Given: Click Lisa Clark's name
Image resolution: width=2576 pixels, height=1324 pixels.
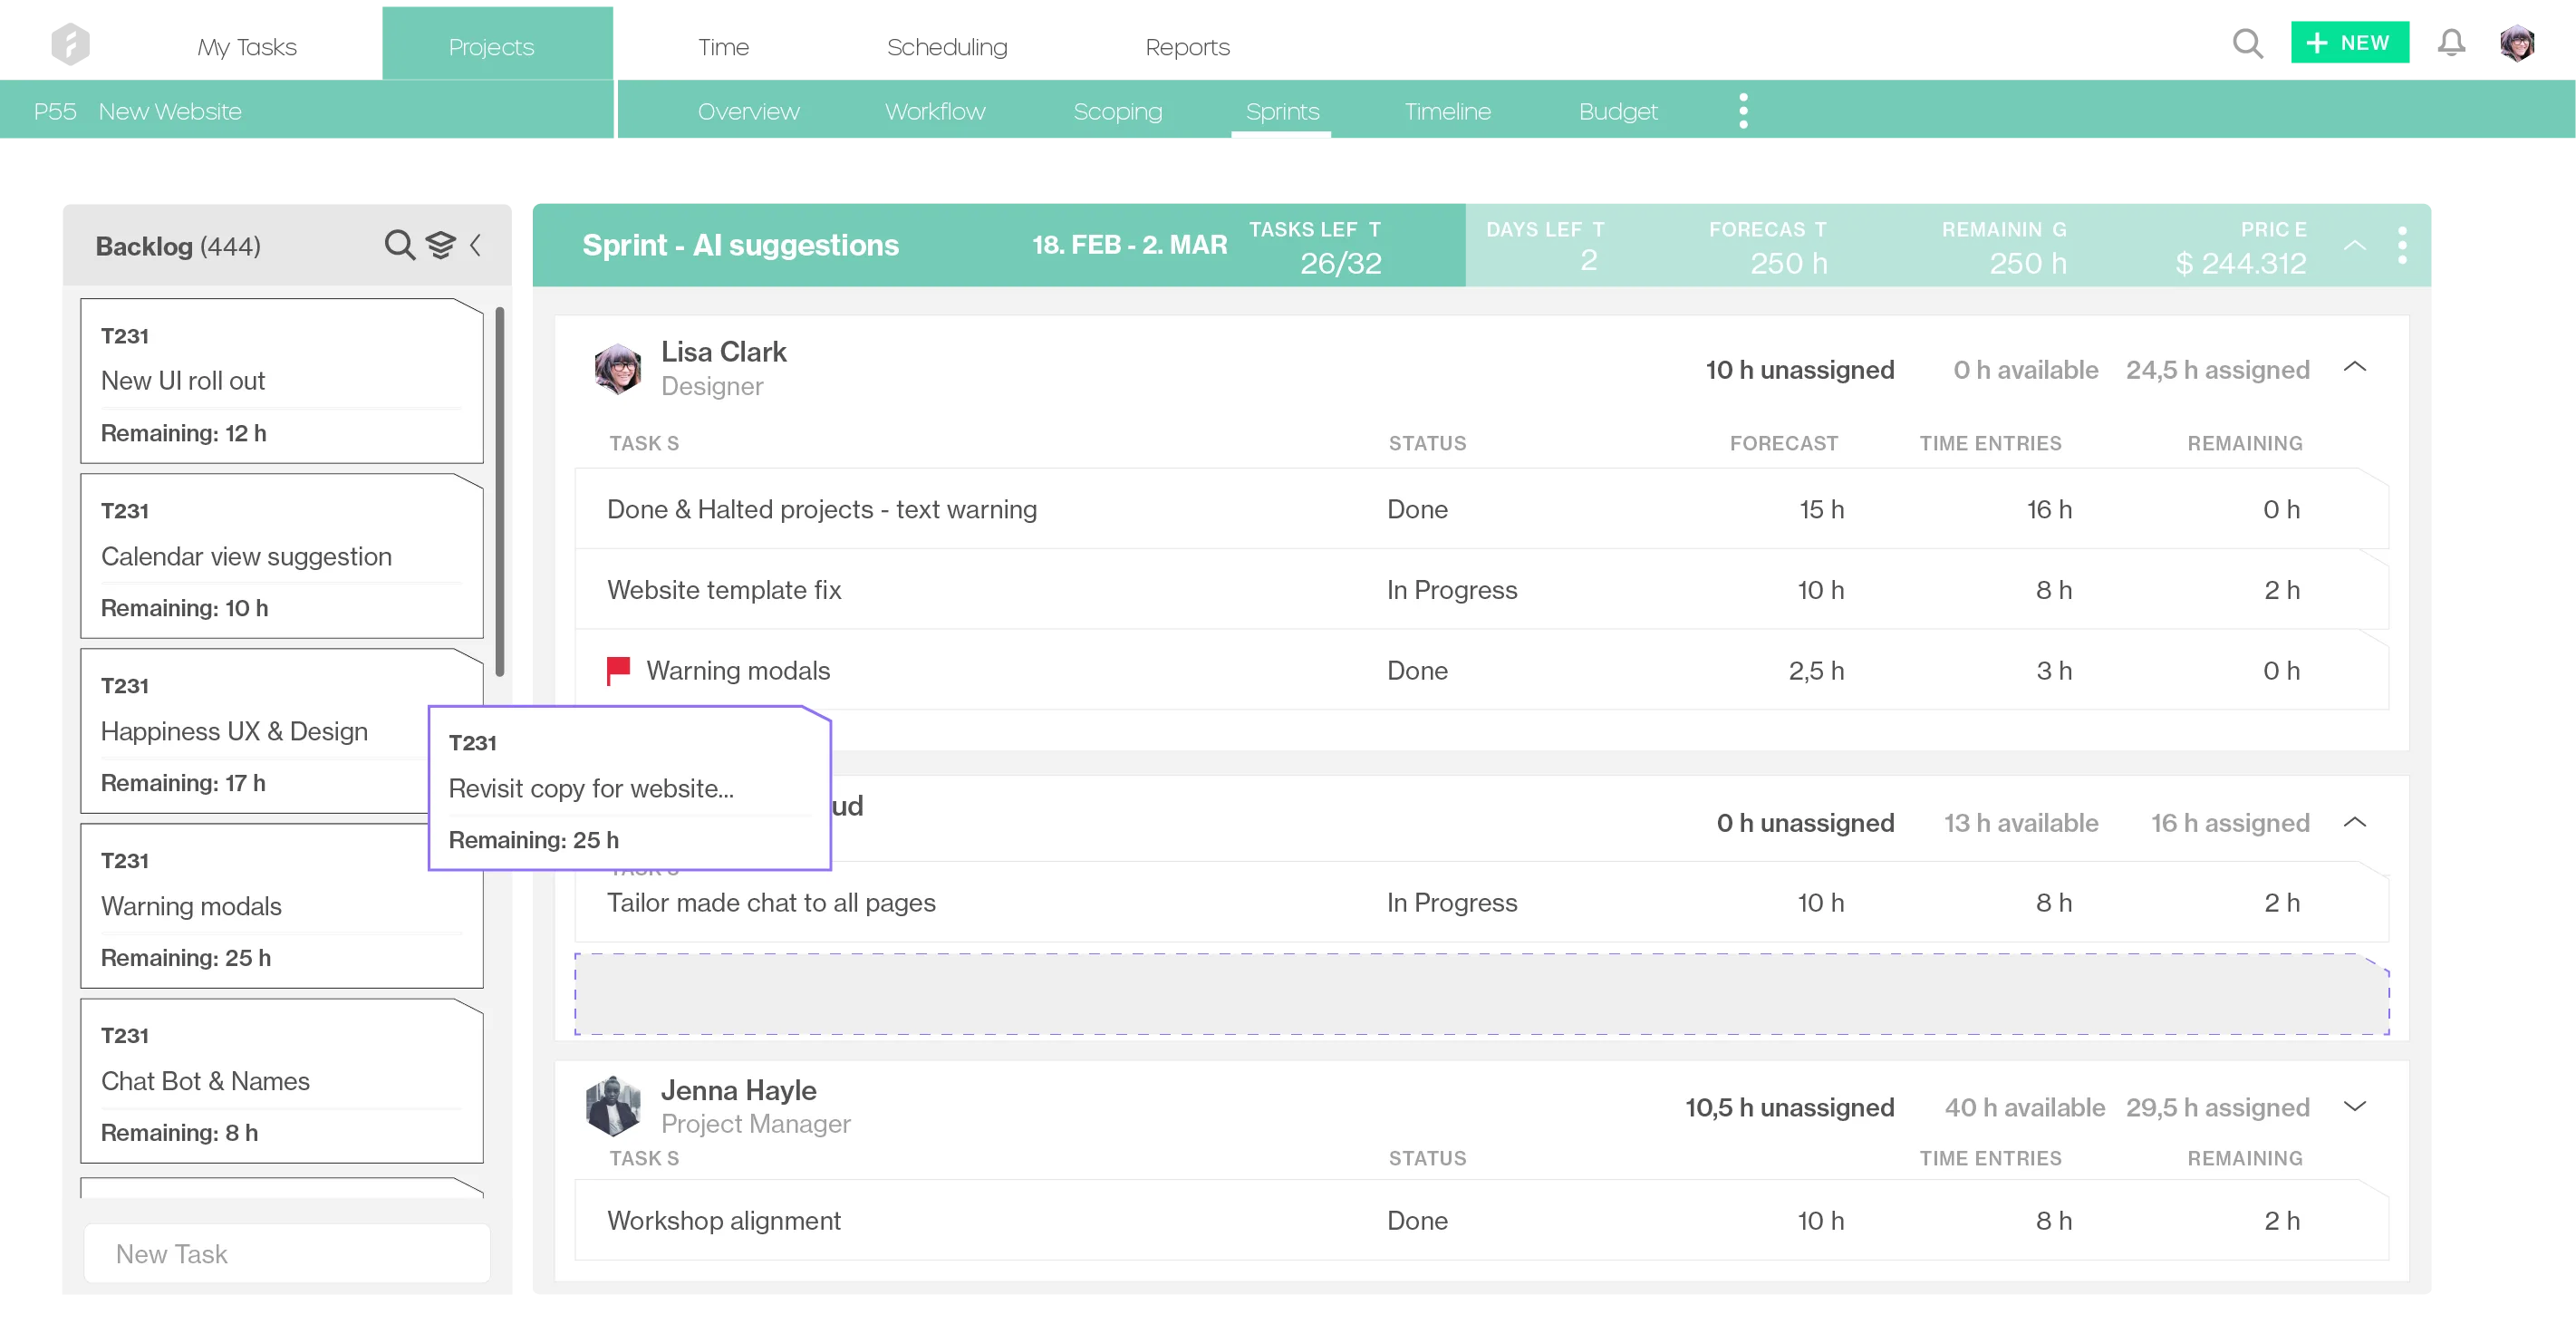Looking at the screenshot, I should point(723,352).
